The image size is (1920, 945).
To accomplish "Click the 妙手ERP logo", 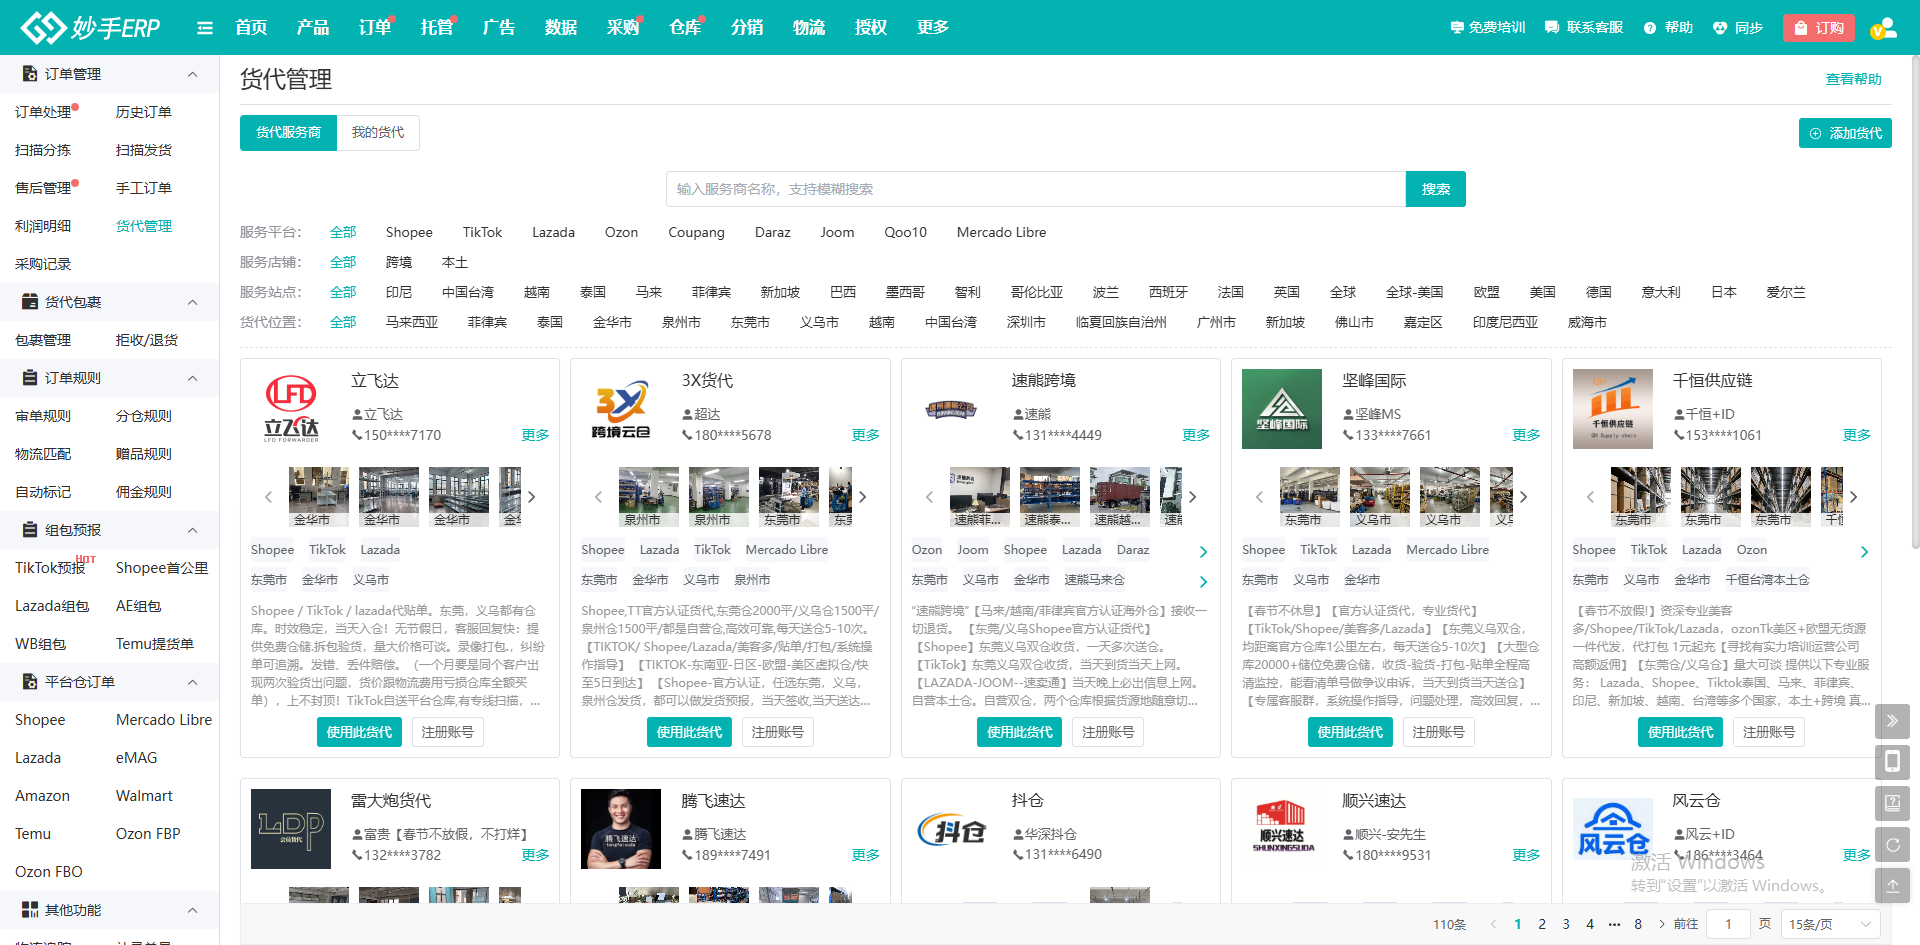I will coord(91,28).
